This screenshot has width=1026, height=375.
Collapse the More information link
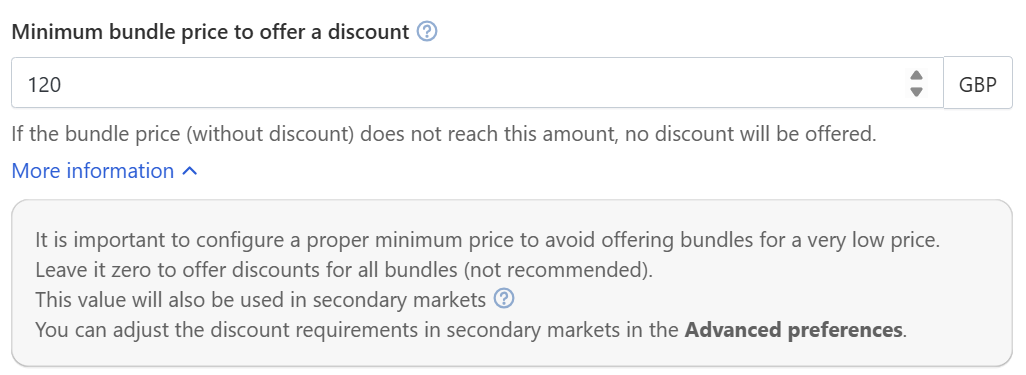[x=105, y=171]
